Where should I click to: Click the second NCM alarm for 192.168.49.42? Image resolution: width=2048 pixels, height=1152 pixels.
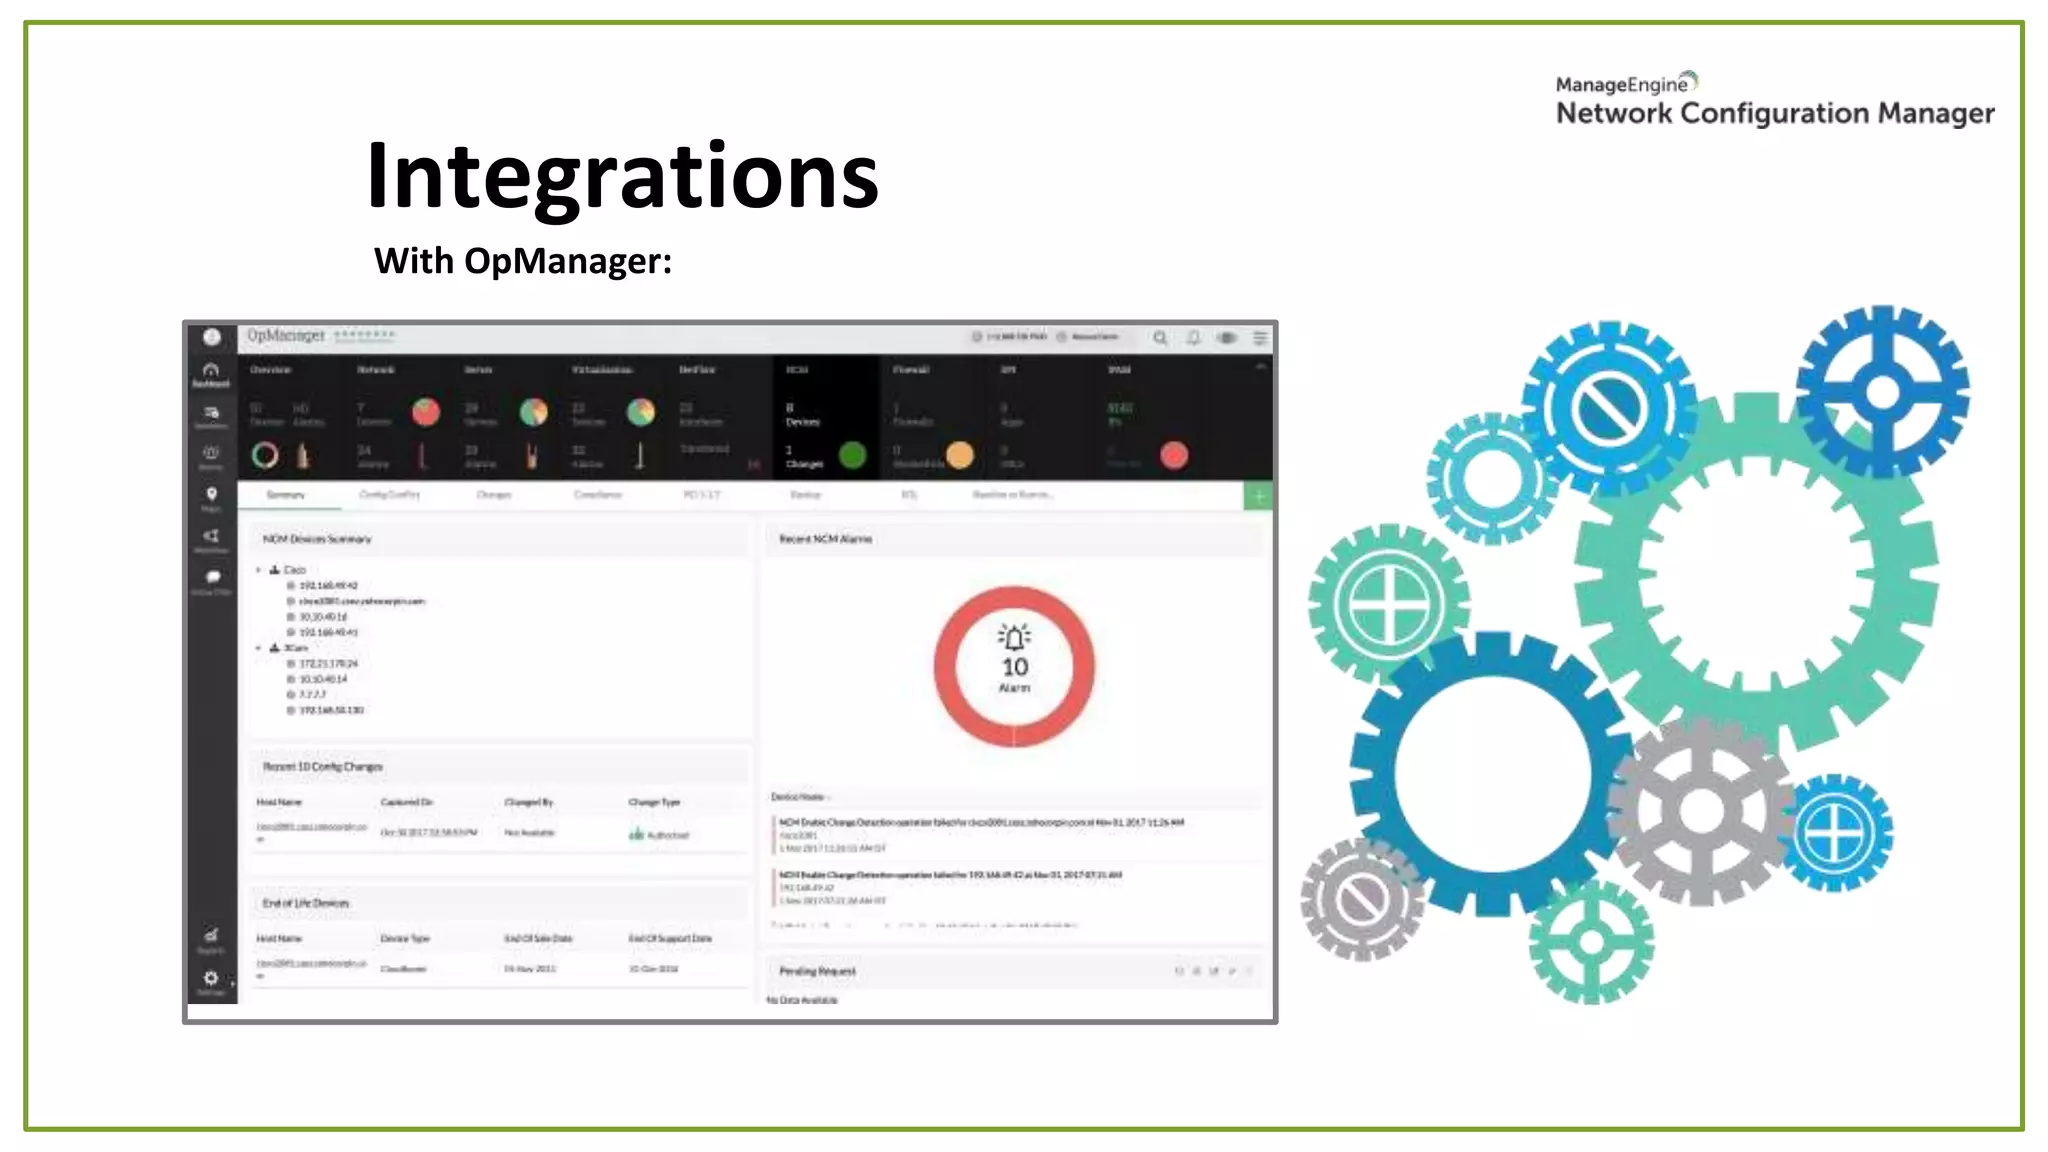pos(950,875)
